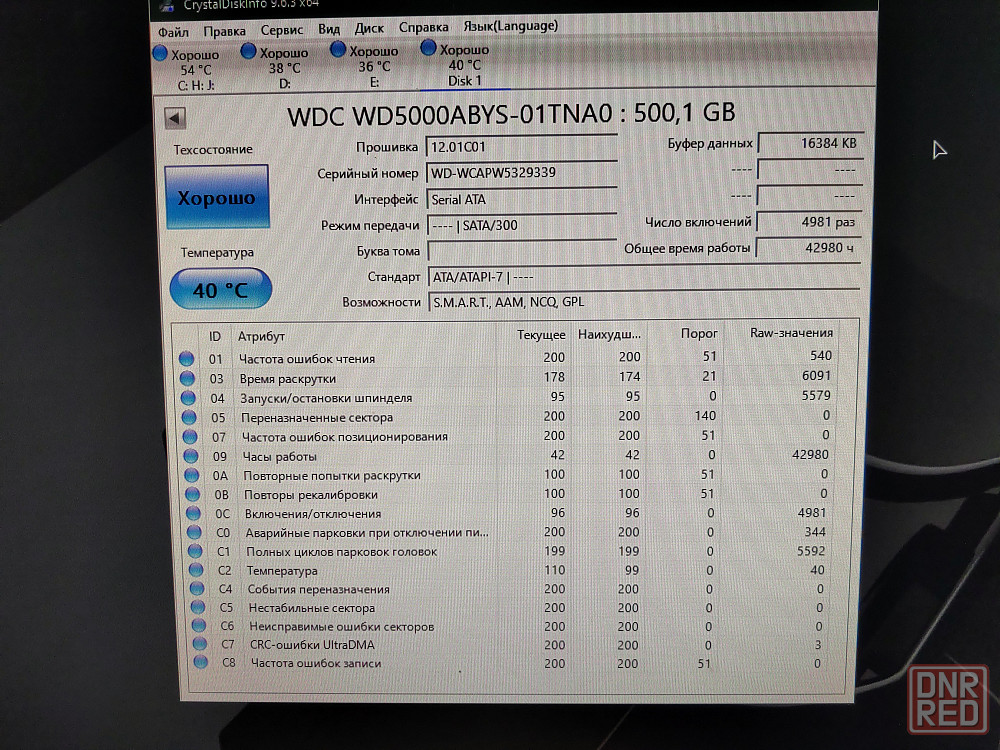Click status icon for attribute 0B Повторы рекалибровки

click(x=193, y=494)
